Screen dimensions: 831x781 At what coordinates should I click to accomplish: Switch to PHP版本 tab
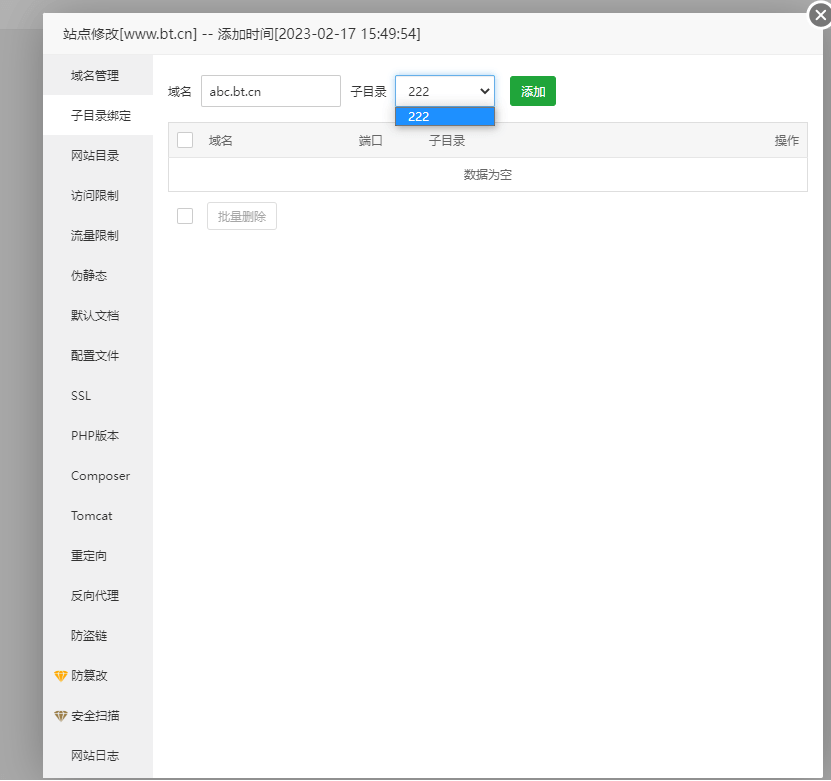coord(95,436)
